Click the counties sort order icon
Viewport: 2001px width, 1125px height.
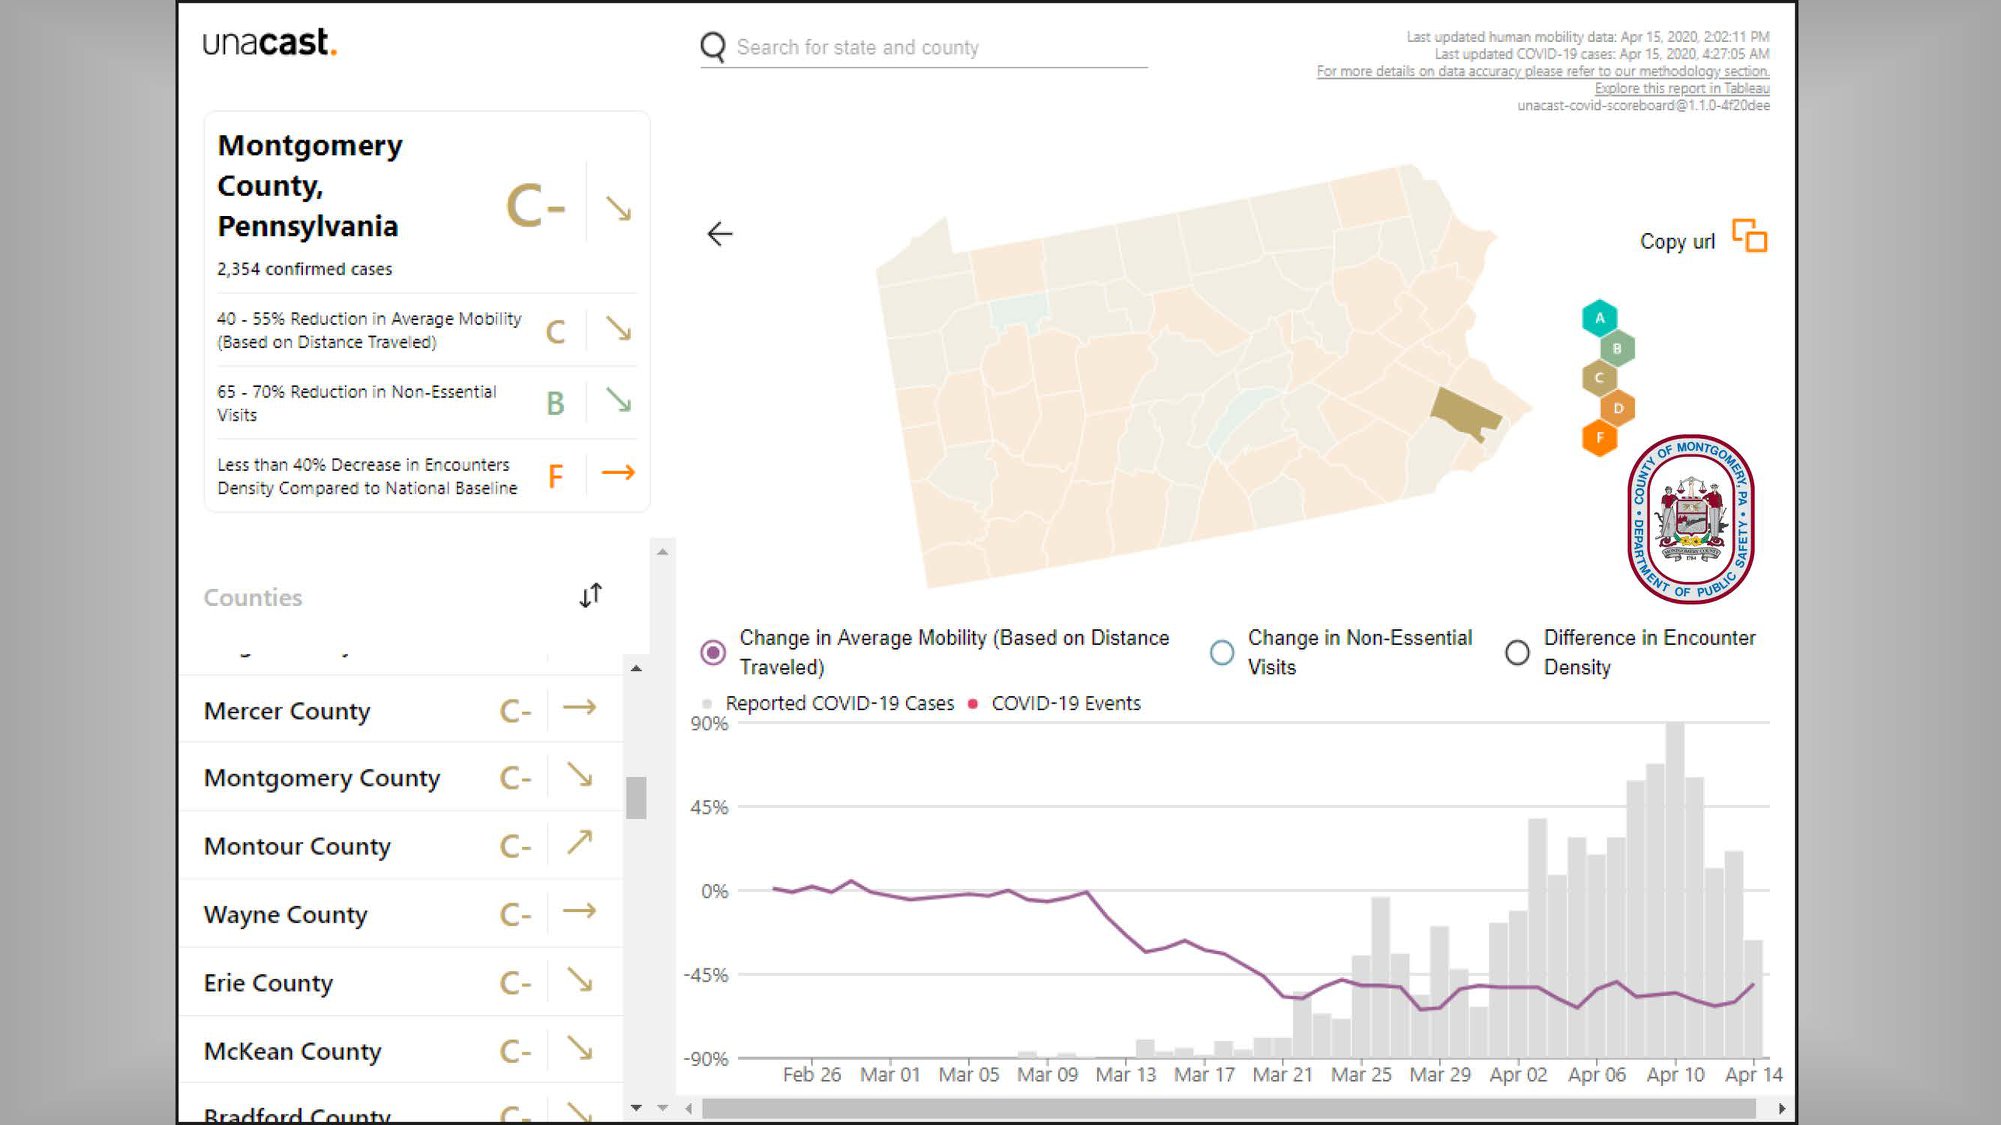[x=591, y=595]
